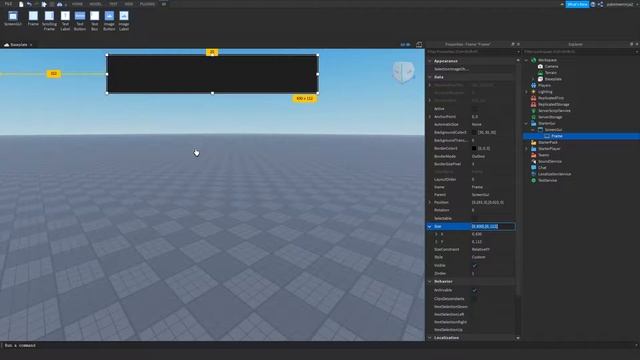Image resolution: width=640 pixels, height=360 pixels.
Task: Click the New file icon in quick access bar
Action: (21, 4)
